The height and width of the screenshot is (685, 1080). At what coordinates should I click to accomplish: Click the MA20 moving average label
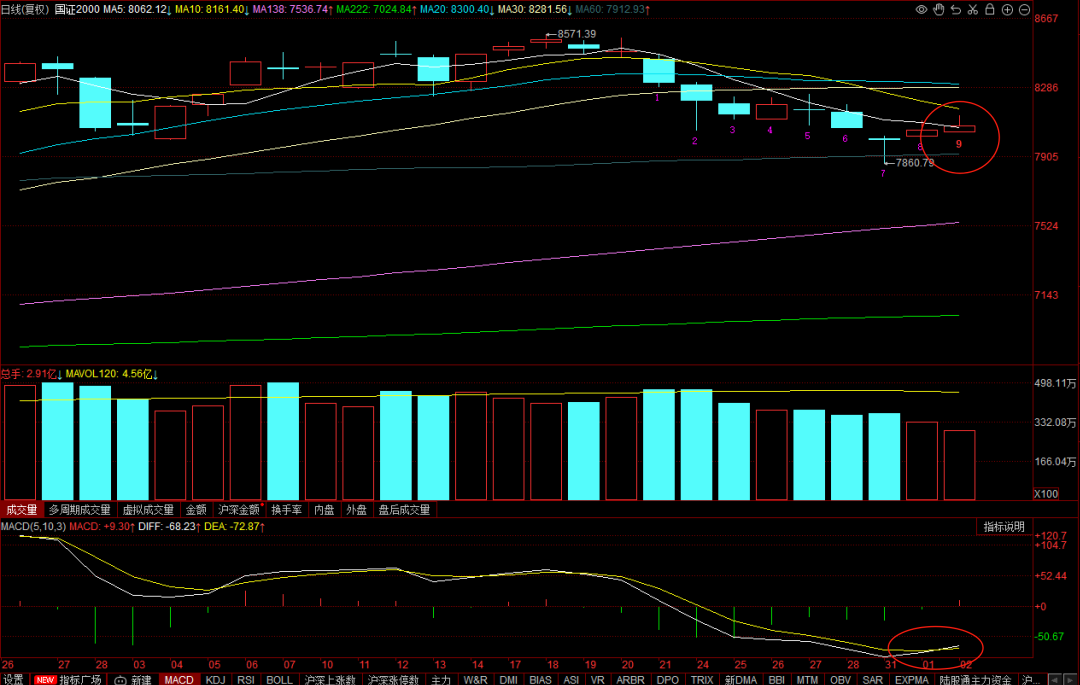(455, 9)
